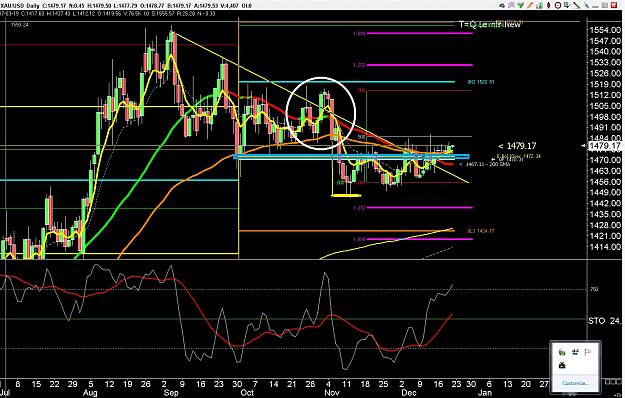
Task: Click the 1414.00 price axis label
Action: 605,247
